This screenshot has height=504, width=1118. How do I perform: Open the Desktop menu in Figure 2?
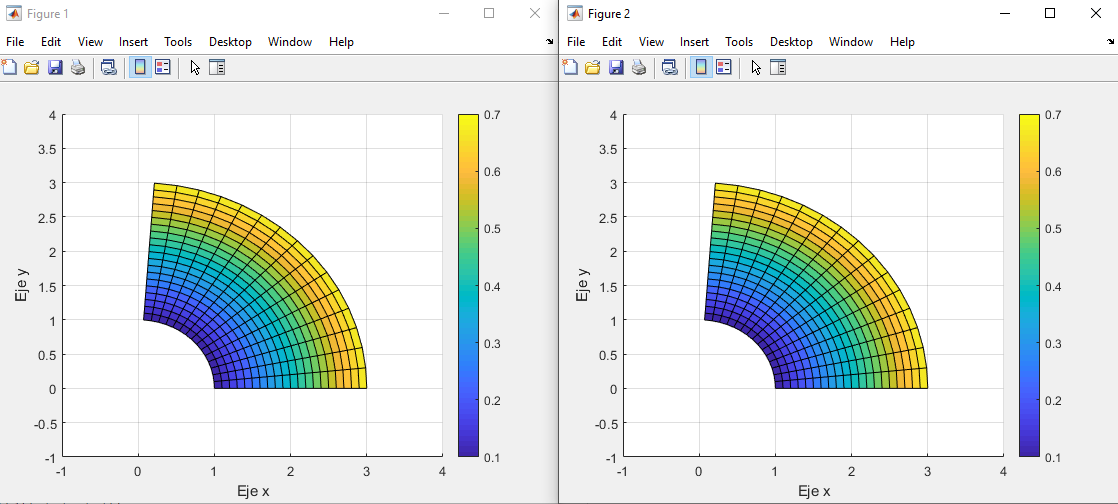791,42
